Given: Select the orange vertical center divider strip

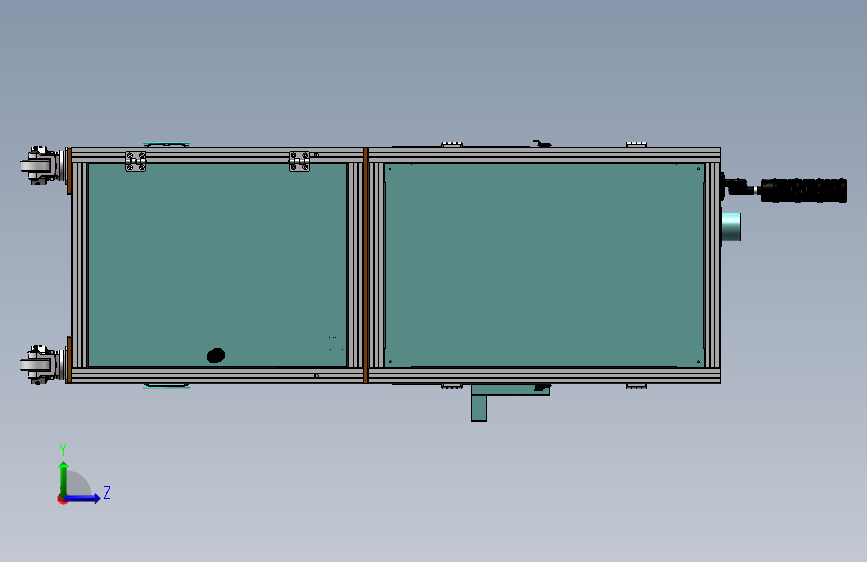Looking at the screenshot, I should (x=365, y=265).
